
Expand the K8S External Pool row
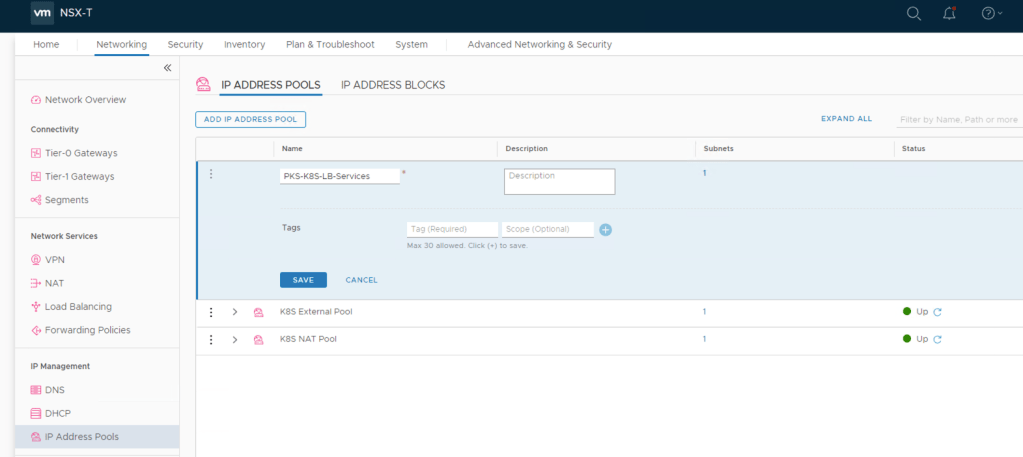click(235, 312)
